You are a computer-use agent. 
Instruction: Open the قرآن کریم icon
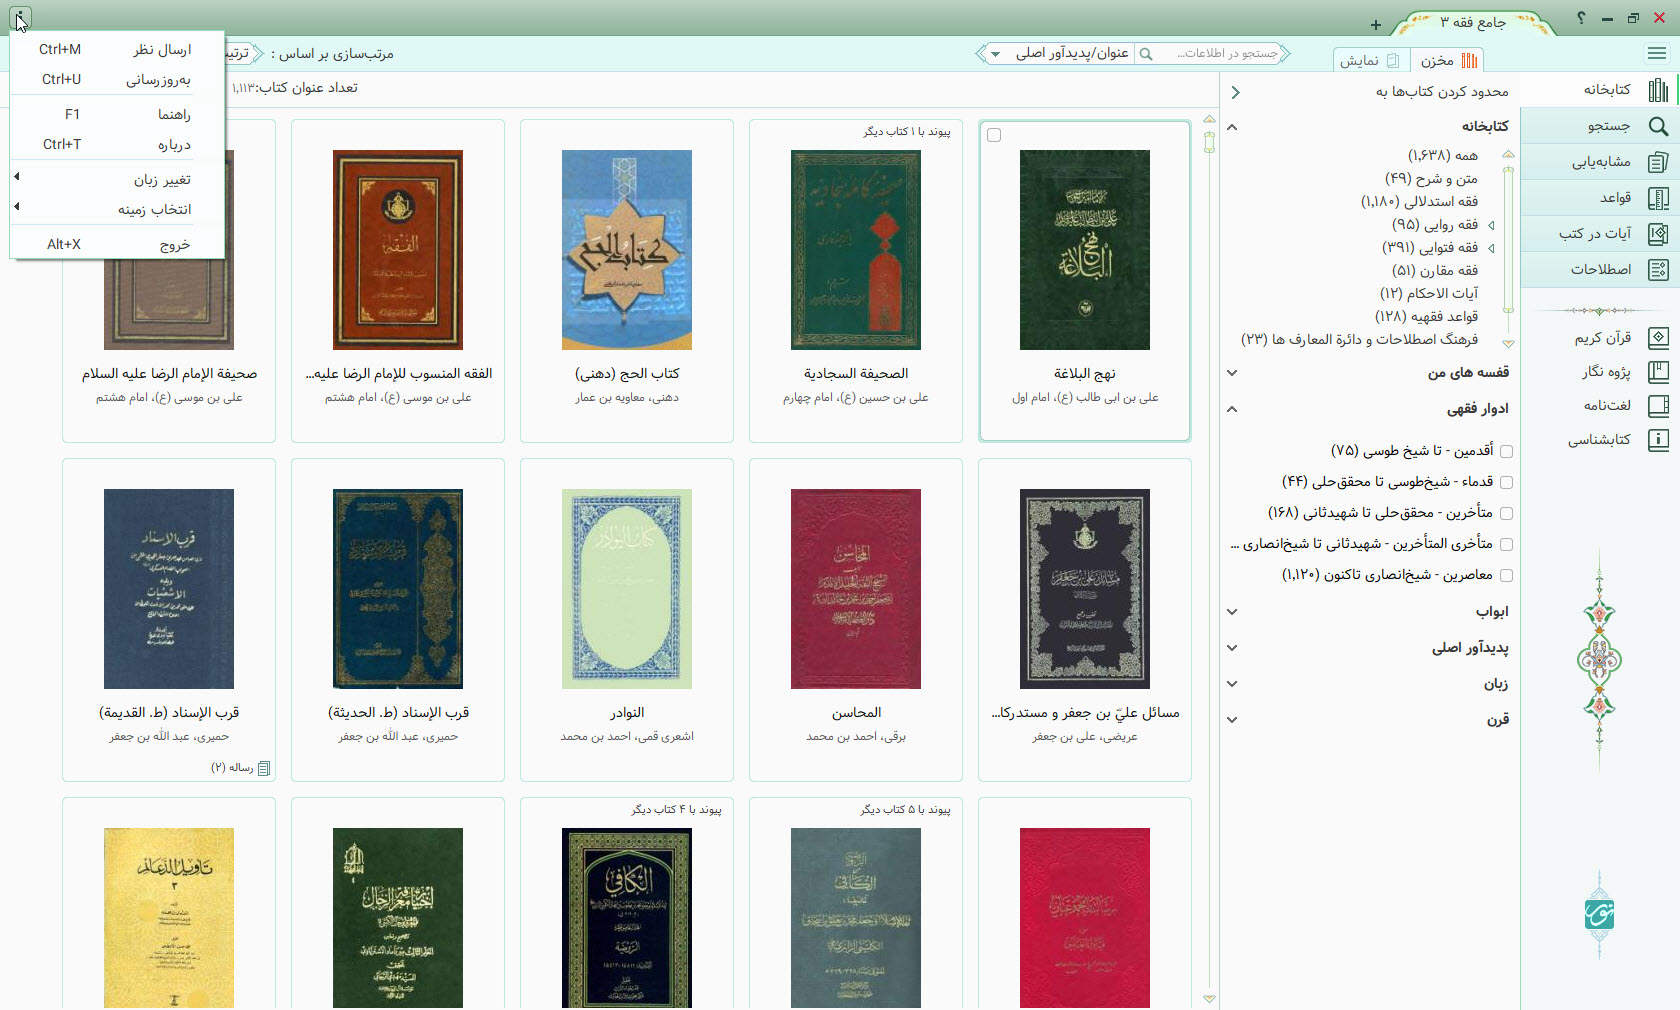(x=1658, y=338)
